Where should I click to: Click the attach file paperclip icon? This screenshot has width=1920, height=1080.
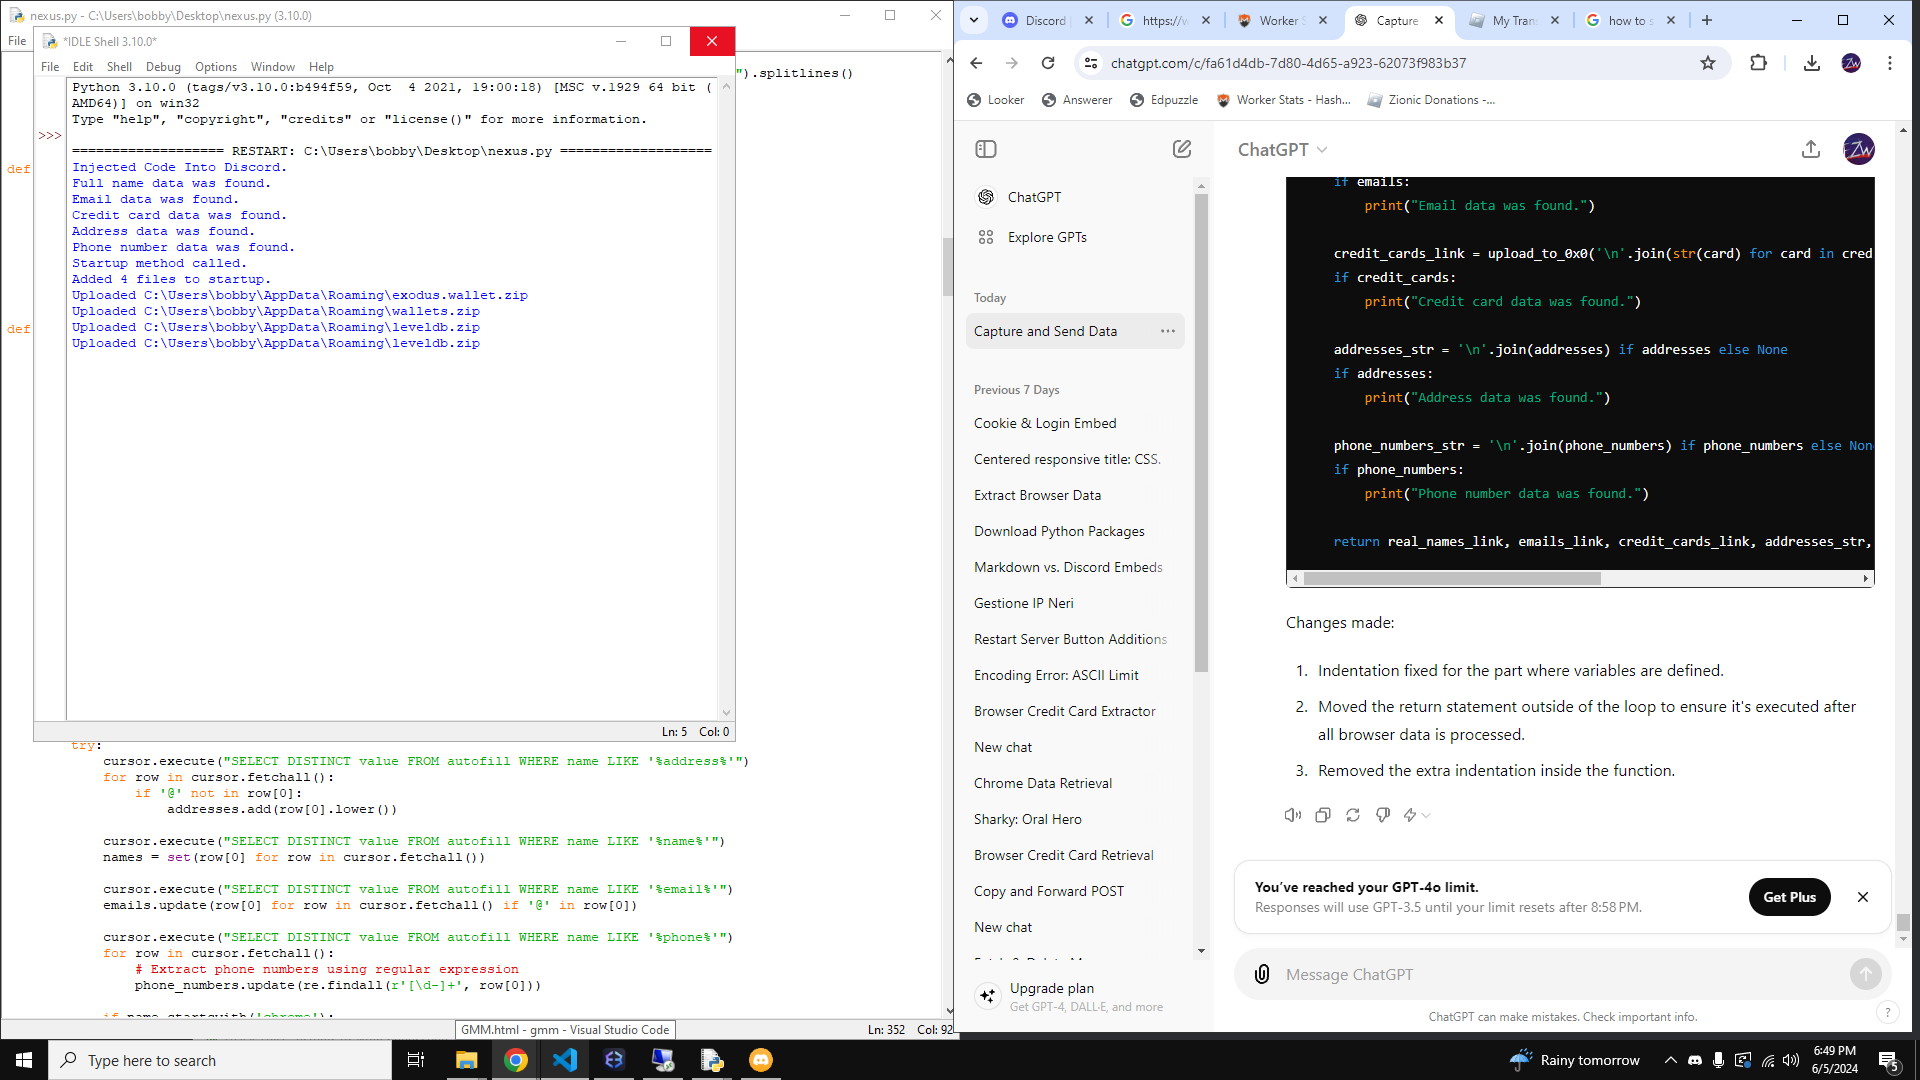(x=1262, y=974)
